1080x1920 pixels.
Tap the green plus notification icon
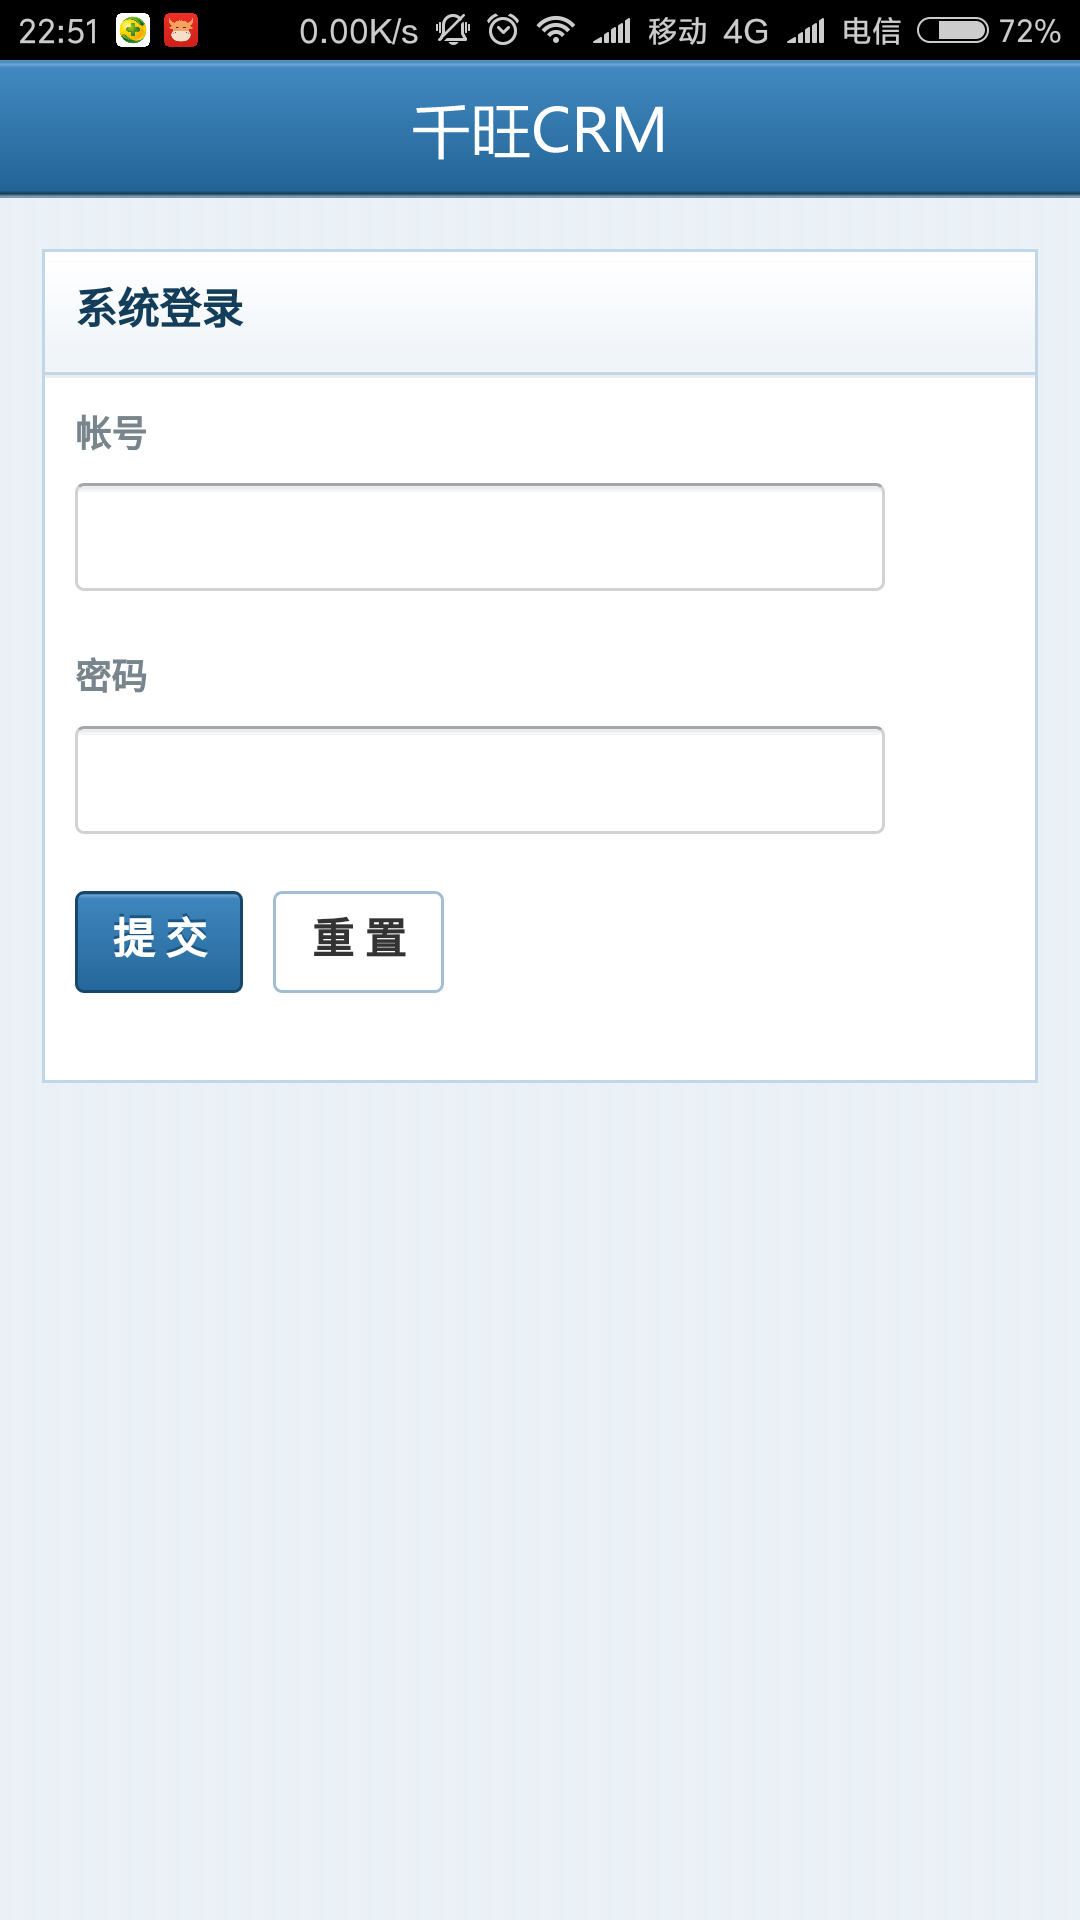coord(133,30)
